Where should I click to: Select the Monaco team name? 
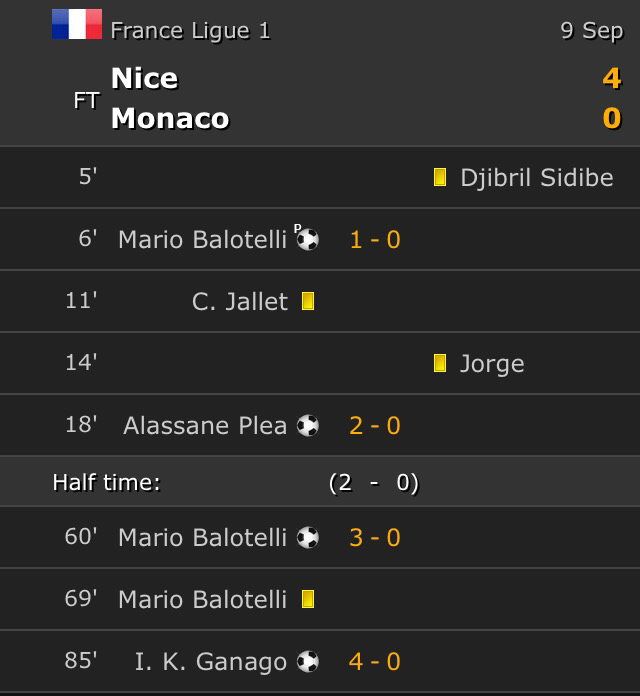coord(170,118)
